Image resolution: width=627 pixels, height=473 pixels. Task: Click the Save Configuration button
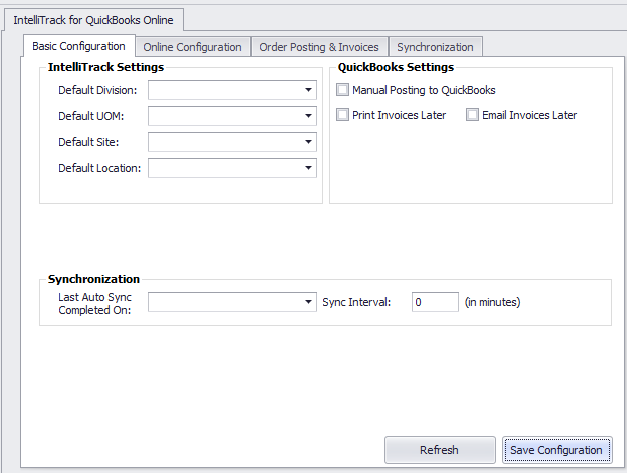pyautogui.click(x=557, y=450)
